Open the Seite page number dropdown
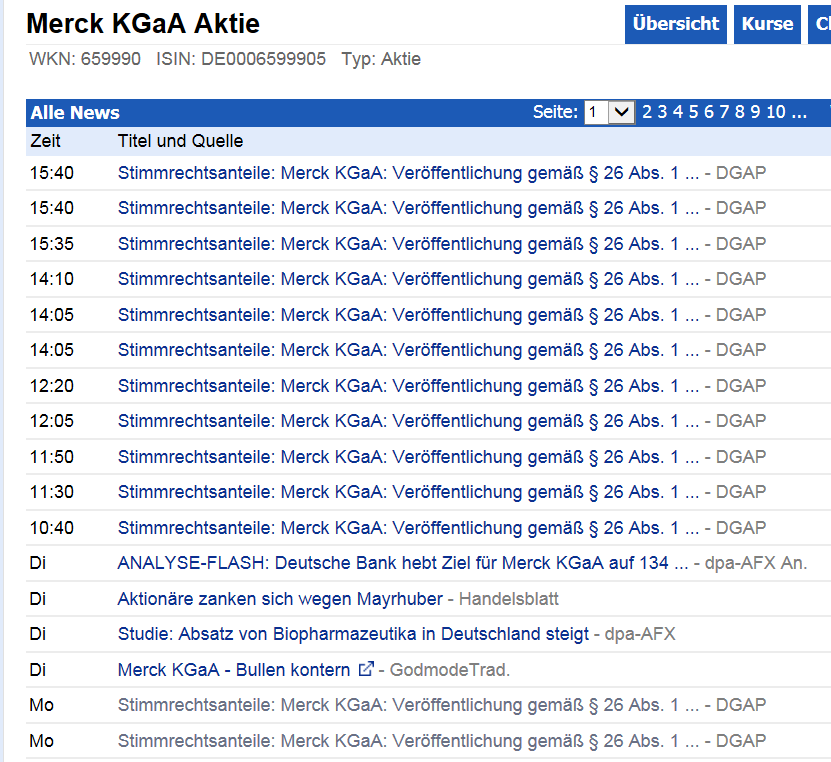 pyautogui.click(x=620, y=112)
